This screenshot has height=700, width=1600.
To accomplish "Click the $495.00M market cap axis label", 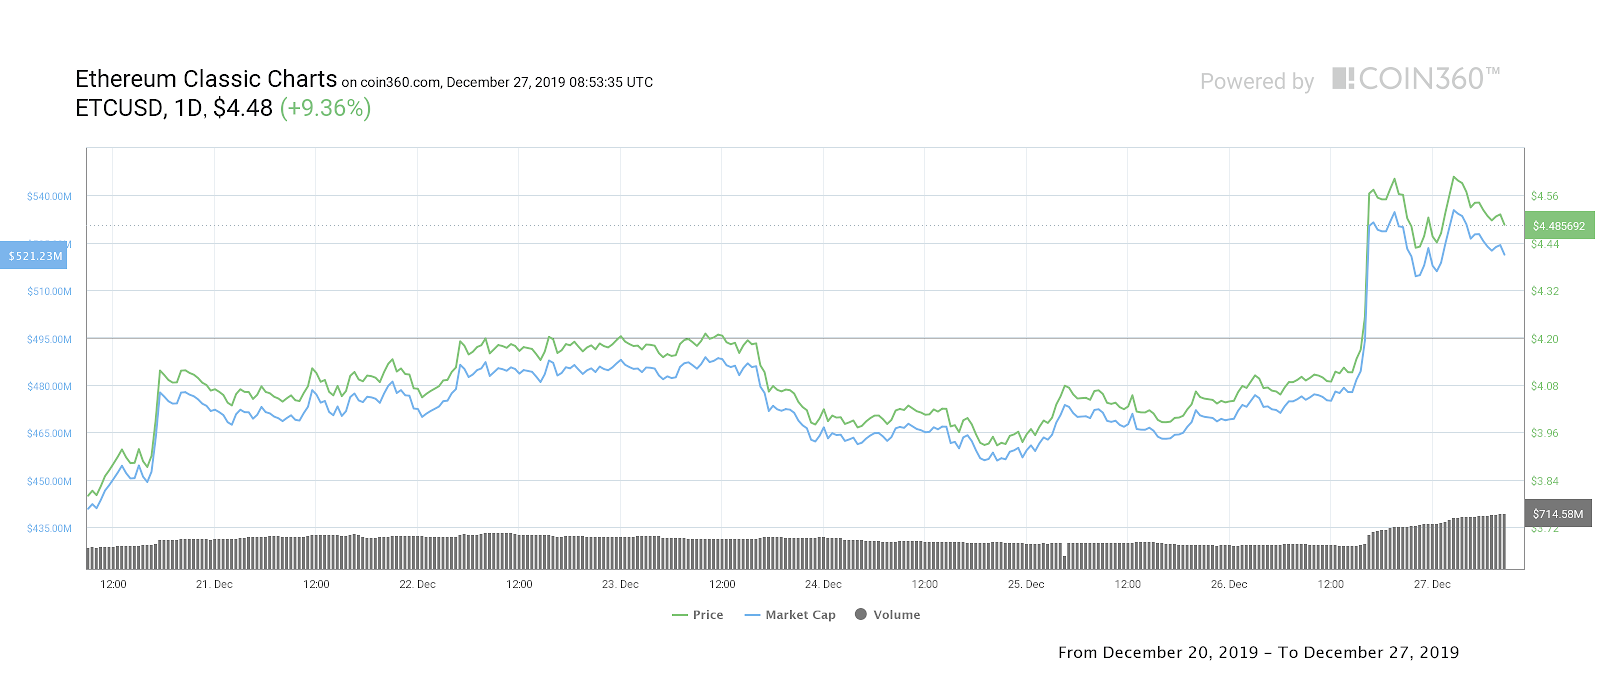I will coord(49,339).
